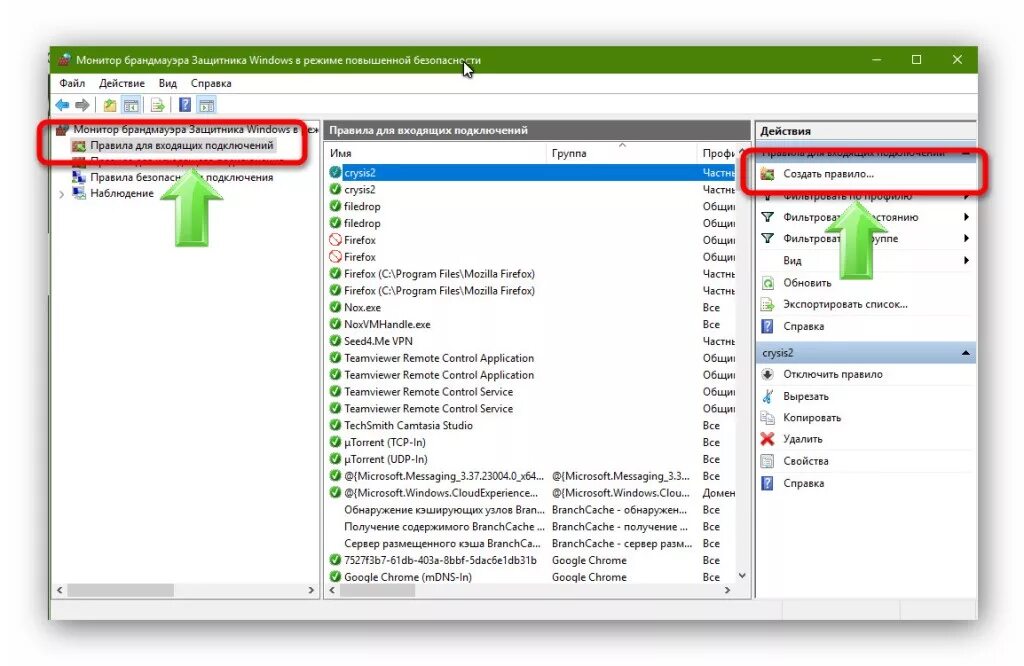Screen dimensions: 1024x666
Task: Open the Справка menu in menu bar
Action: pos(211,83)
